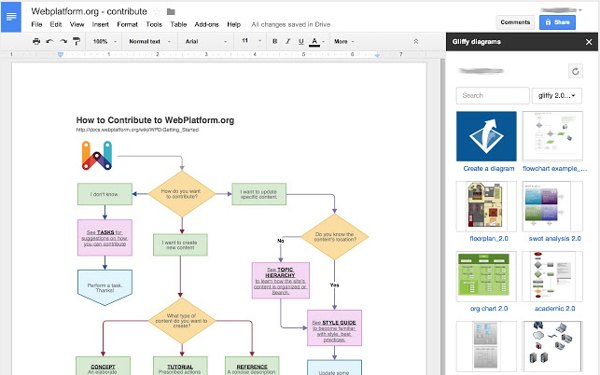Click the 'How do you want to contribute?' diamond

[182, 194]
